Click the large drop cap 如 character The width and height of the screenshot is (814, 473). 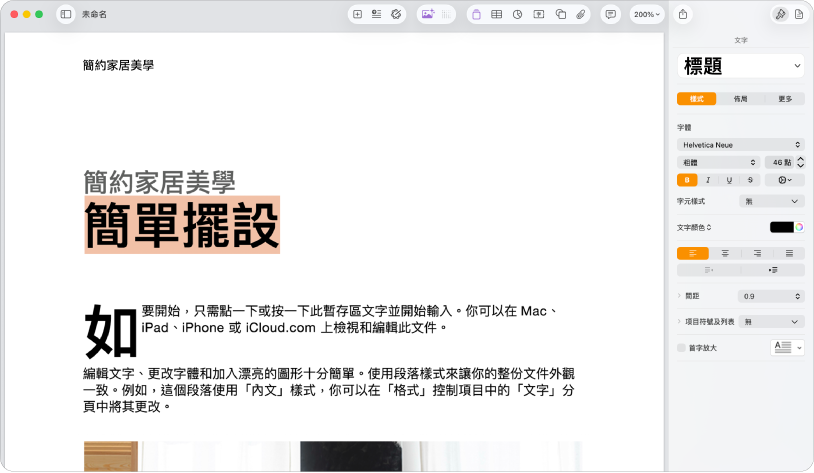pyautogui.click(x=111, y=331)
